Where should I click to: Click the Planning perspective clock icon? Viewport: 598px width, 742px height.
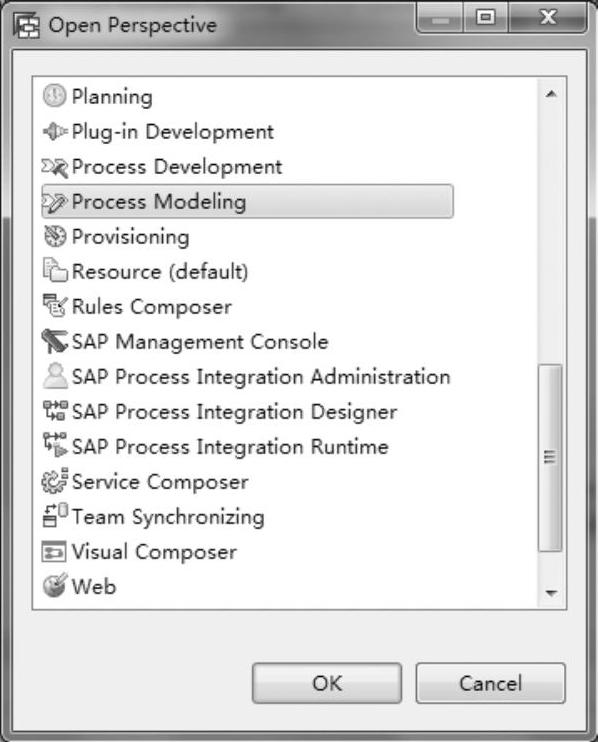point(54,96)
